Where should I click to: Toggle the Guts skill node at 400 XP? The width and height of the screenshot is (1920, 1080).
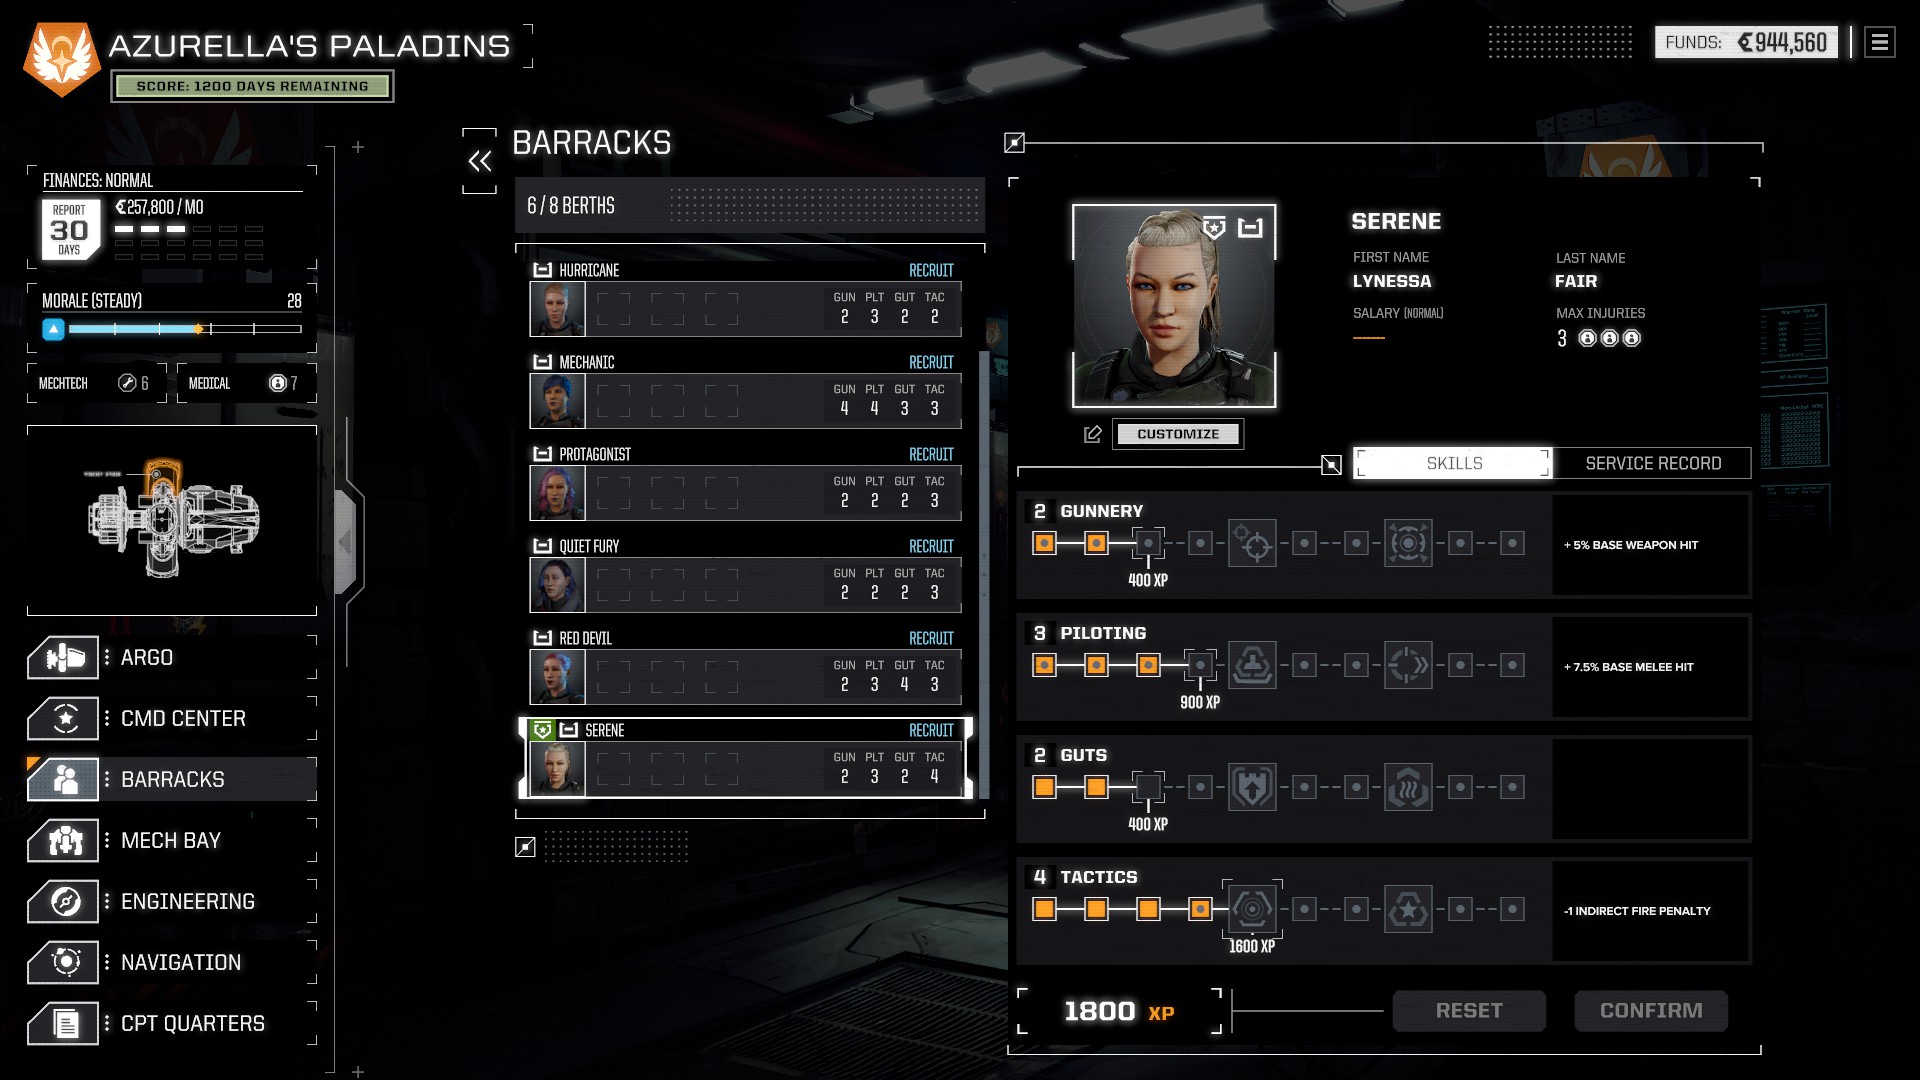(1147, 787)
